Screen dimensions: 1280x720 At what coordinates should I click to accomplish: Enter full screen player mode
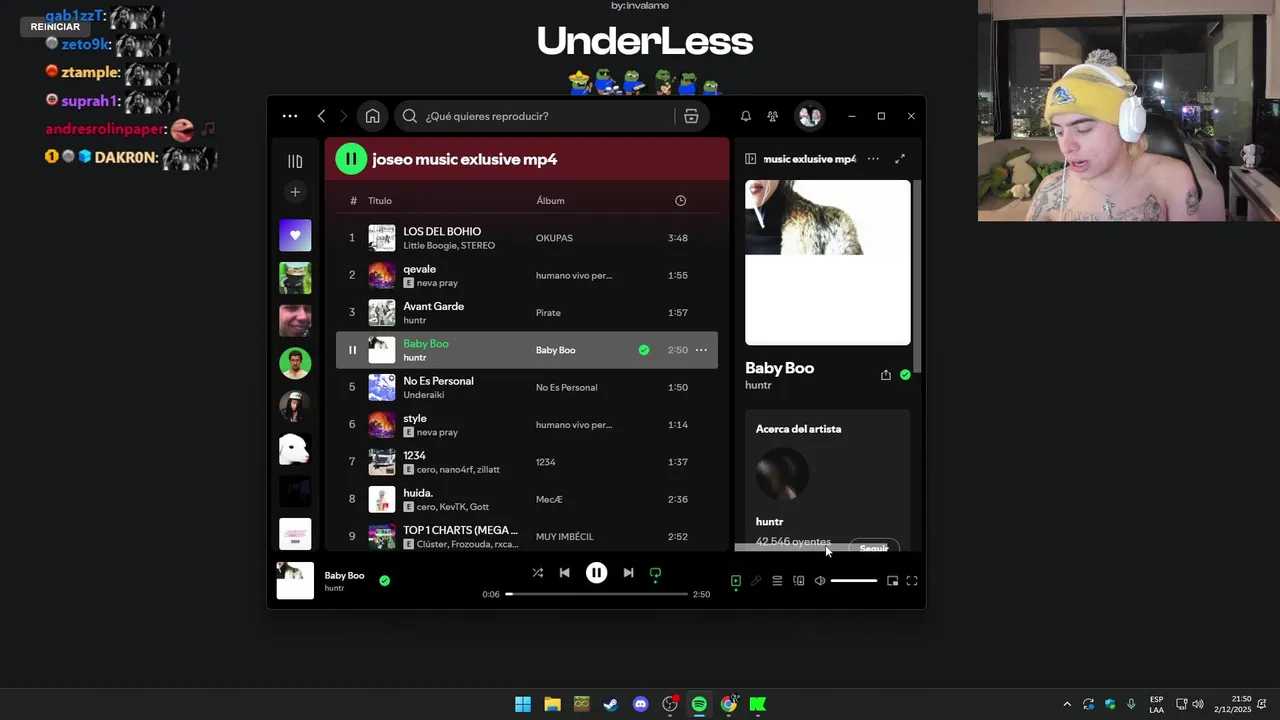tap(912, 581)
